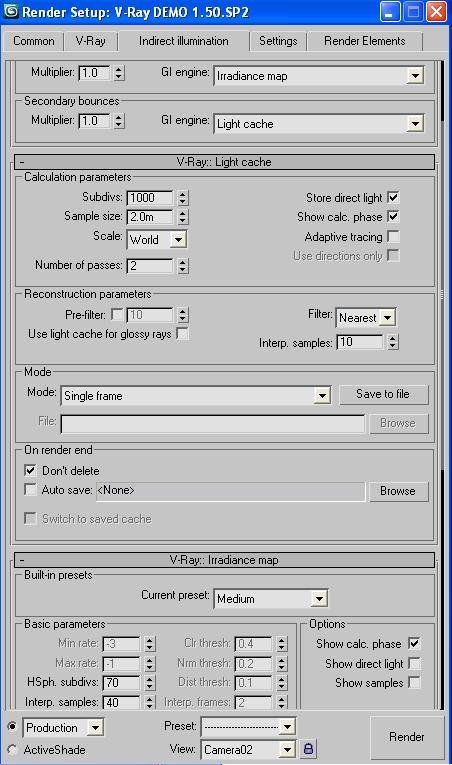Click the Subdivs spinner arrows
This screenshot has width=452, height=765.
pyautogui.click(x=183, y=198)
